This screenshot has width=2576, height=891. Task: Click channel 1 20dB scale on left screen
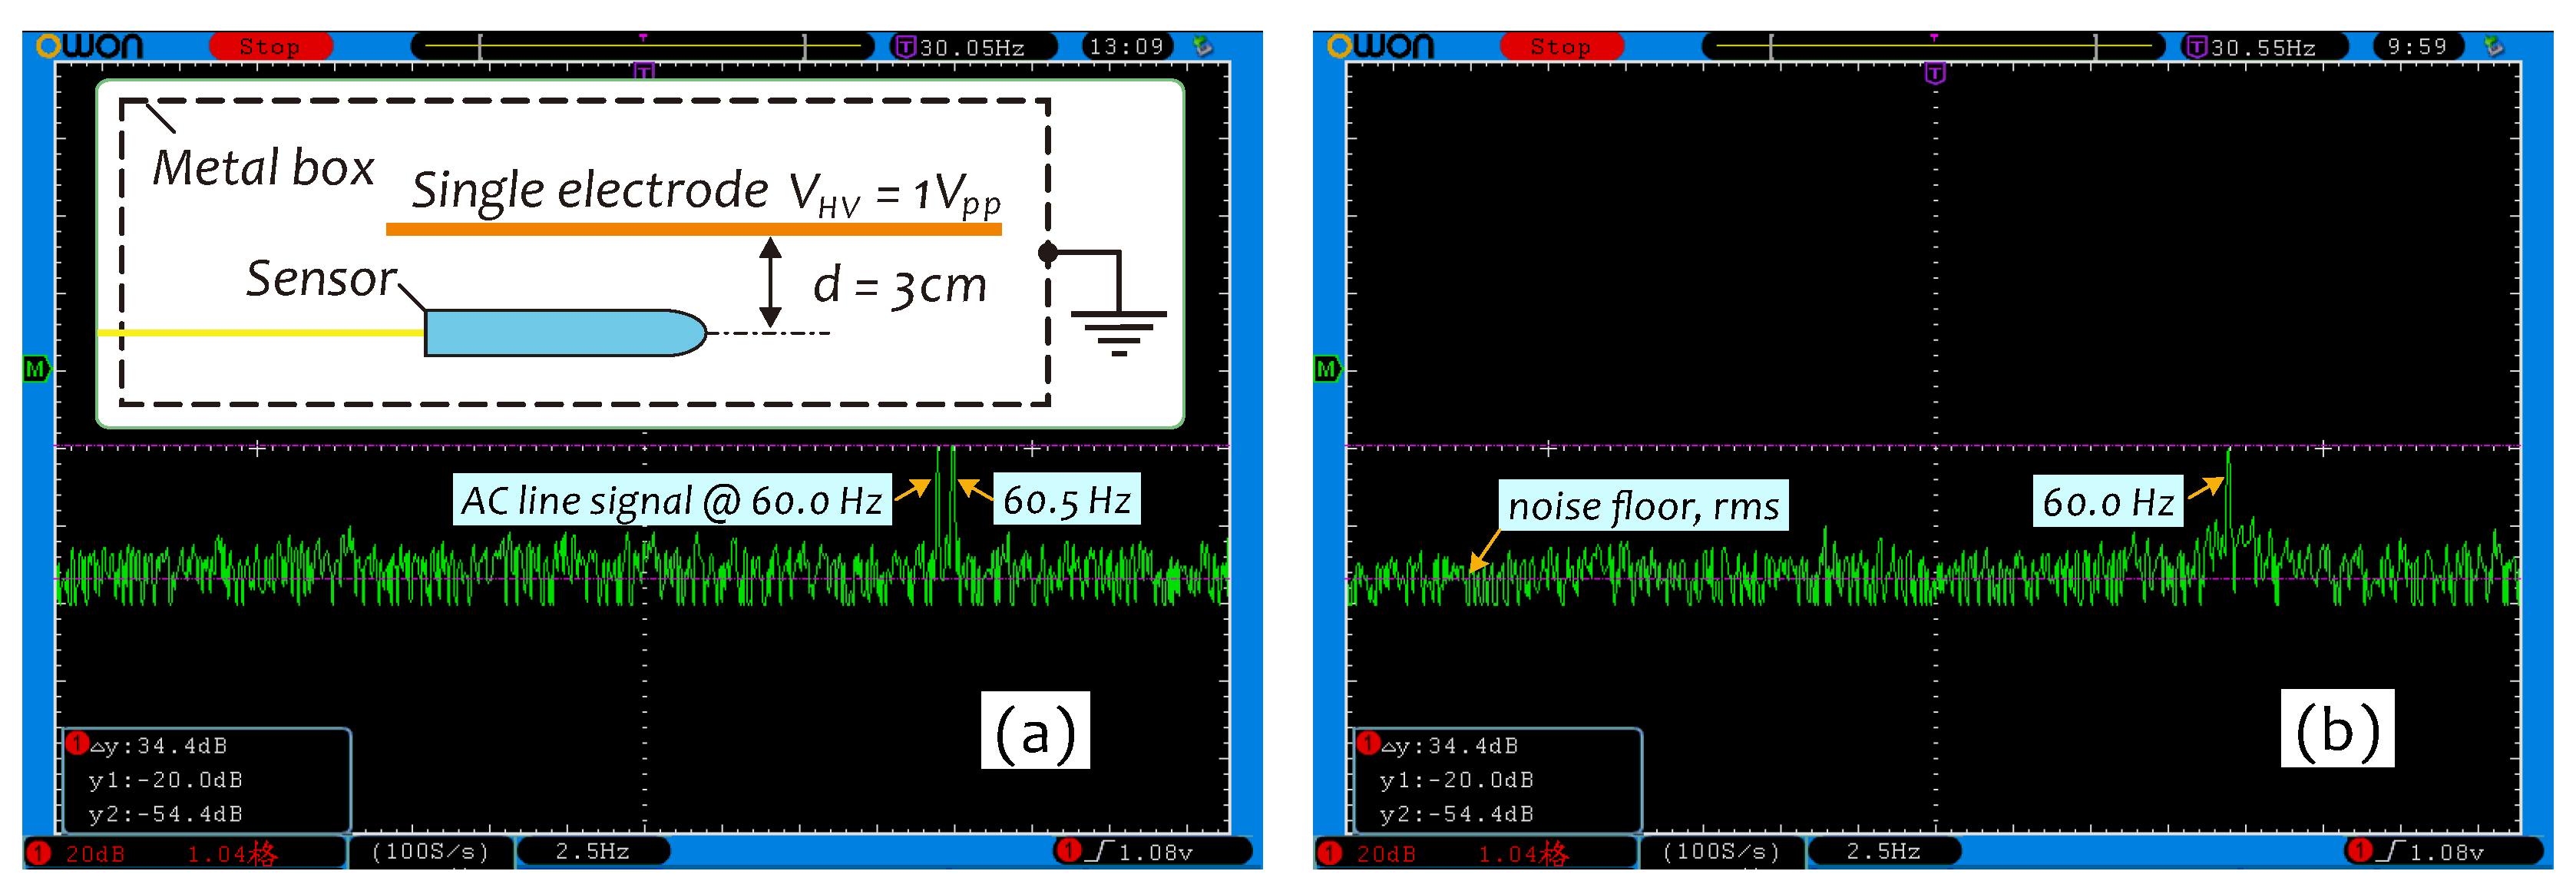point(95,853)
